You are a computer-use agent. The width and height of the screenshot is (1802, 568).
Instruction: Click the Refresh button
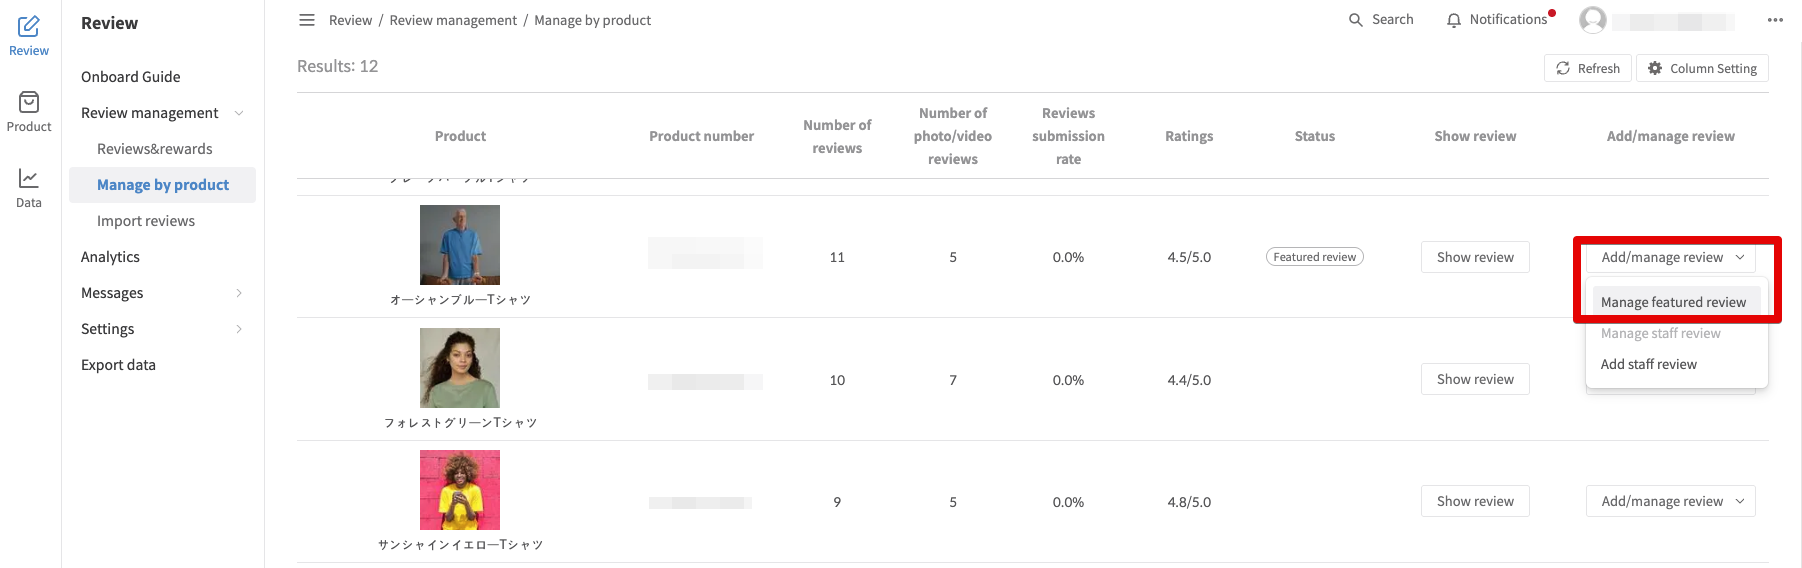pyautogui.click(x=1588, y=68)
